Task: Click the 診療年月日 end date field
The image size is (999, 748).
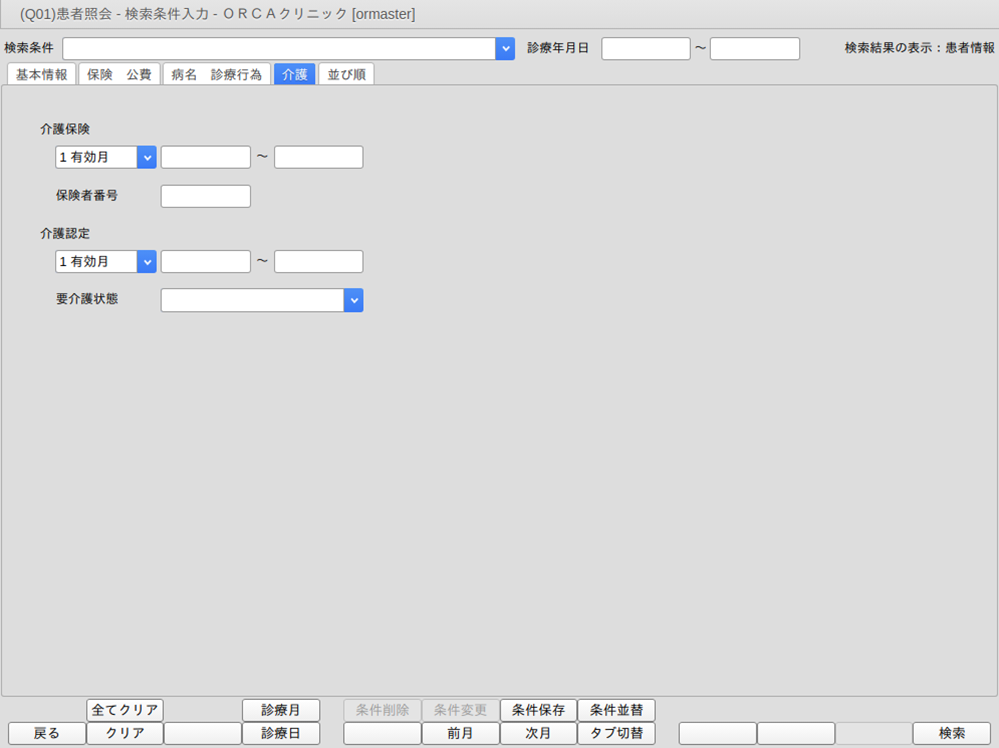Action: pyautogui.click(x=754, y=49)
